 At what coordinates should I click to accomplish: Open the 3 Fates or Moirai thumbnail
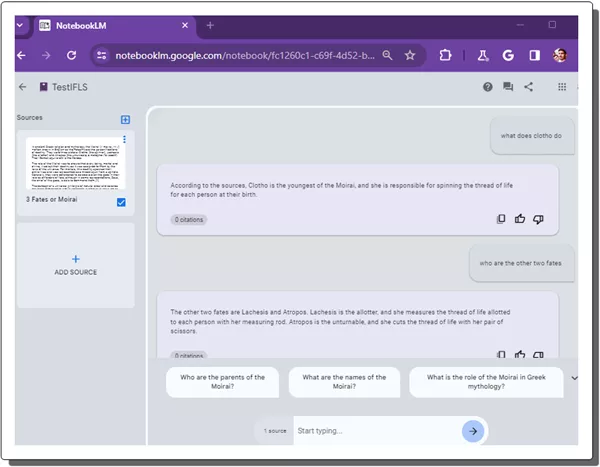(x=75, y=163)
